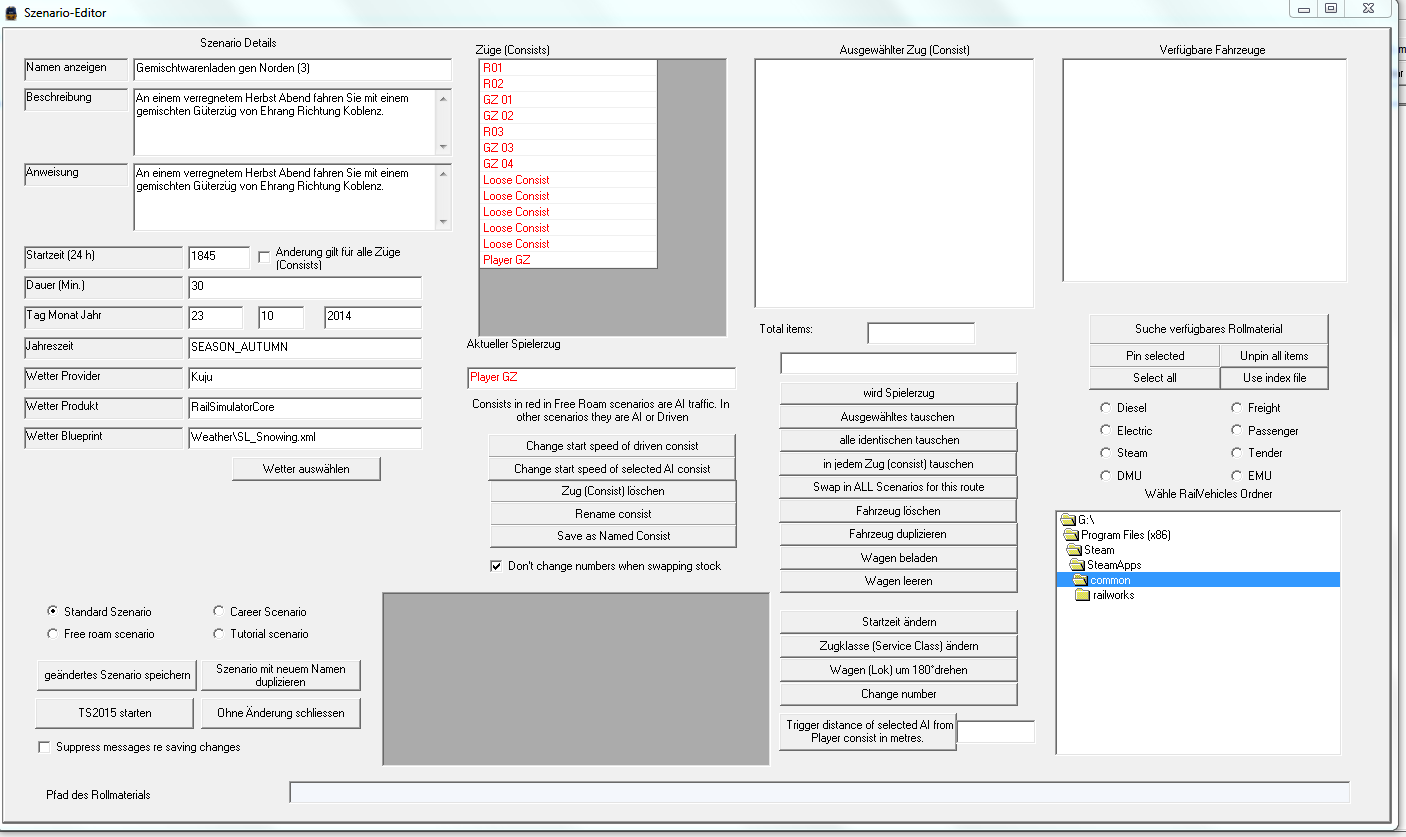This screenshot has width=1406, height=837.
Task: Untick 'Don't change numbers when swapping stock'
Action: [x=496, y=566]
